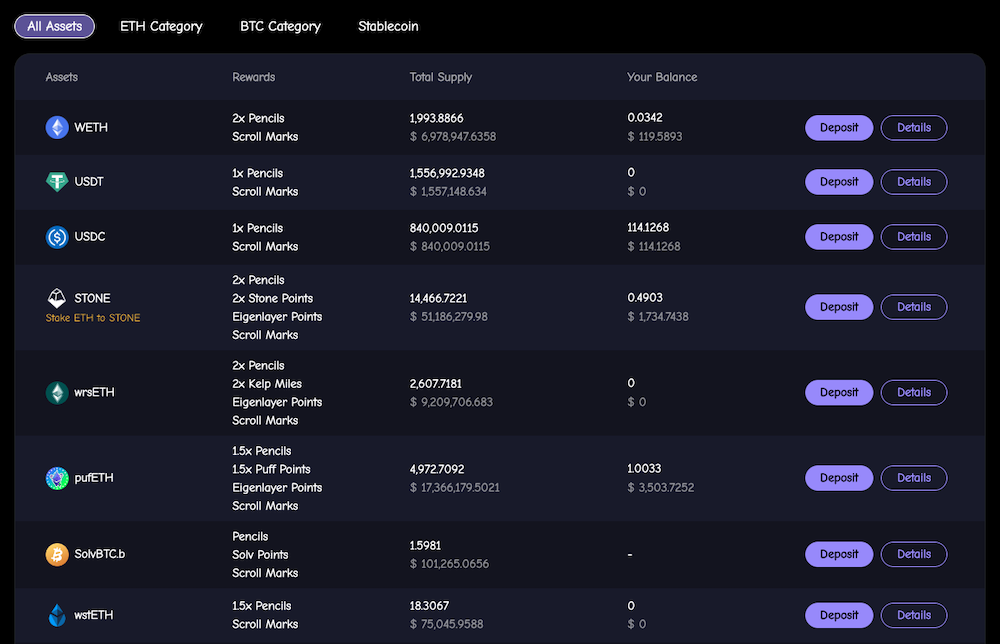
Task: Select the SolvBTC.b token icon
Action: tap(57, 554)
